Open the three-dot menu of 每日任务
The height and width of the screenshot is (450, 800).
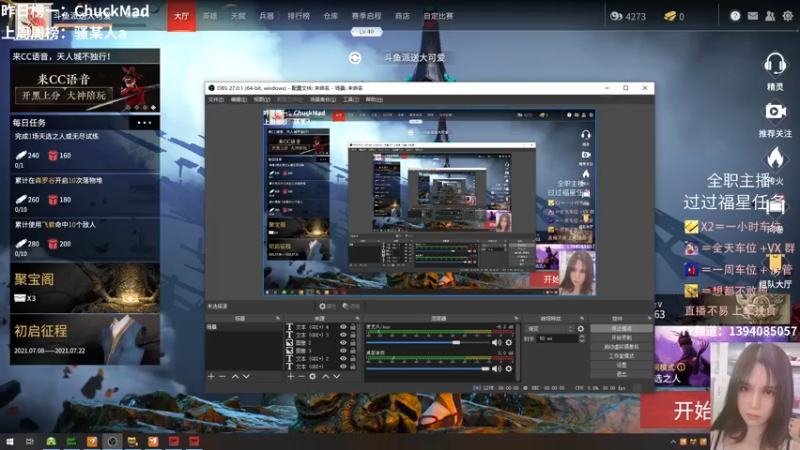pyautogui.click(x=144, y=123)
